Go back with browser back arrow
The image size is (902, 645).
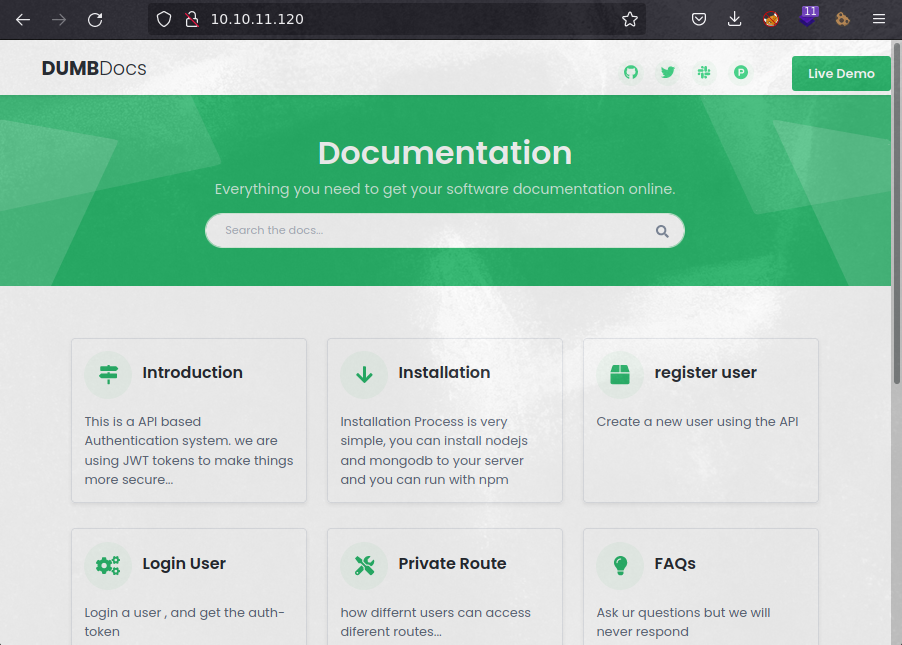pos(23,20)
